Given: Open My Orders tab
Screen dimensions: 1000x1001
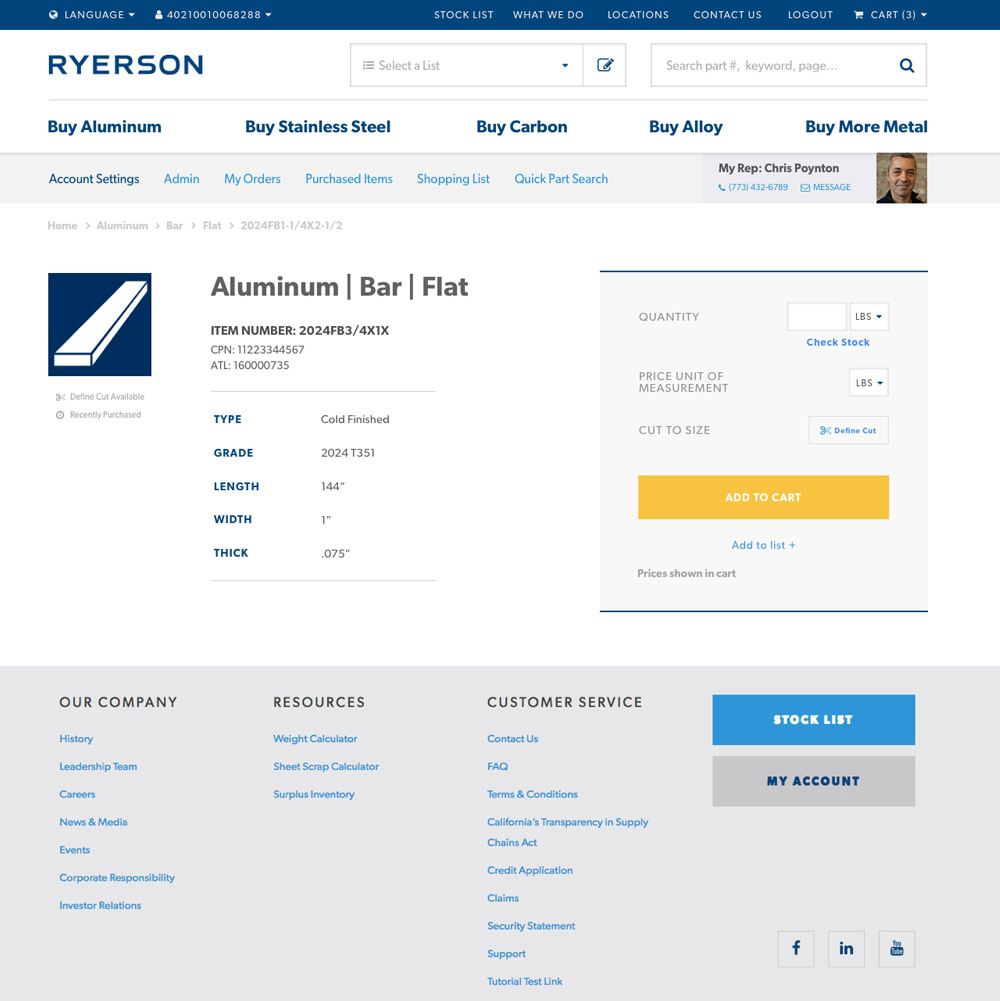Looking at the screenshot, I should pos(252,179).
